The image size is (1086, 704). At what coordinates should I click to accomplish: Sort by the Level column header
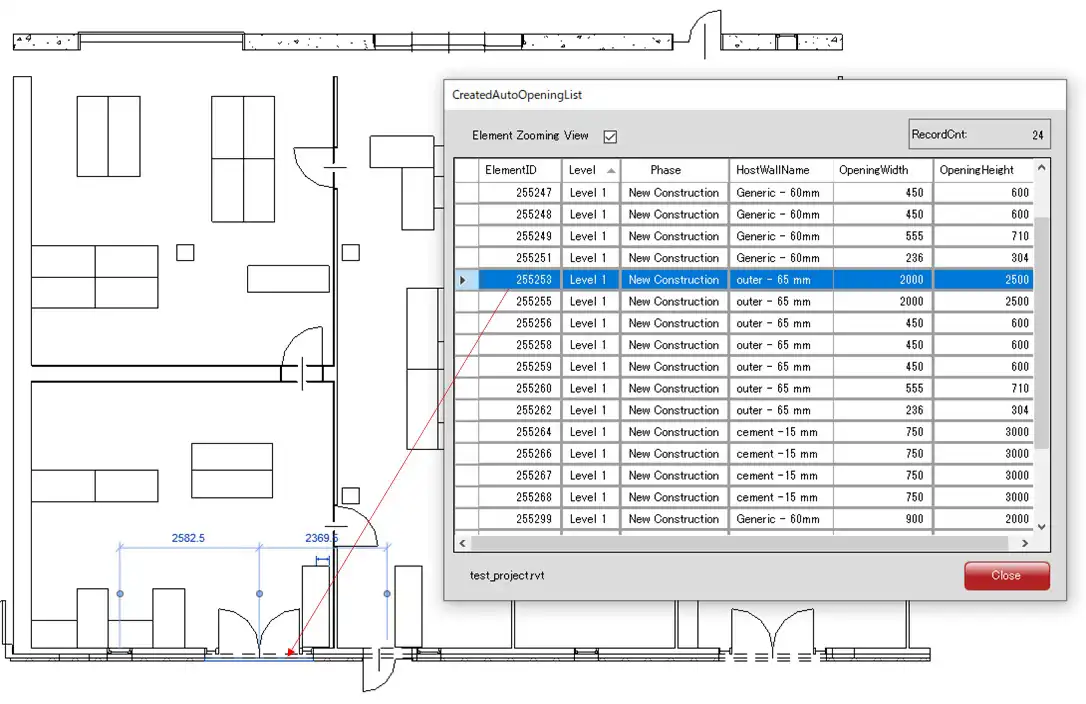click(x=590, y=170)
